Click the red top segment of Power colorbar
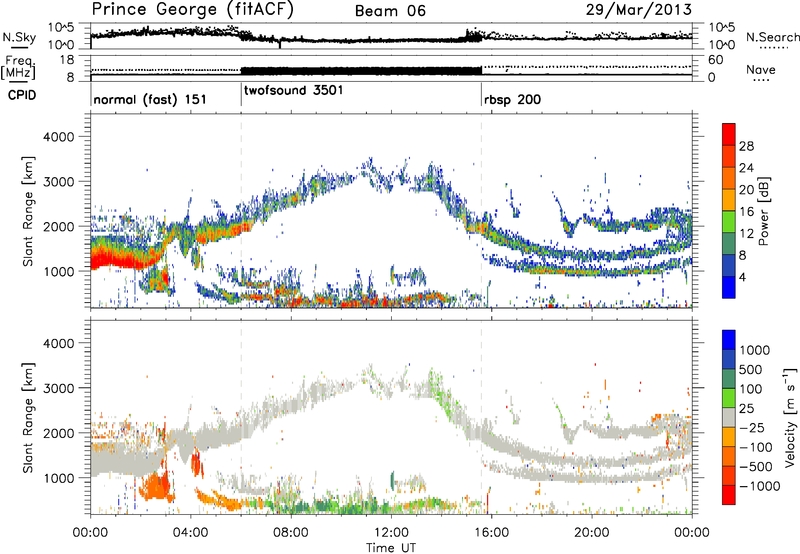The height and width of the screenshot is (554, 800). point(729,134)
